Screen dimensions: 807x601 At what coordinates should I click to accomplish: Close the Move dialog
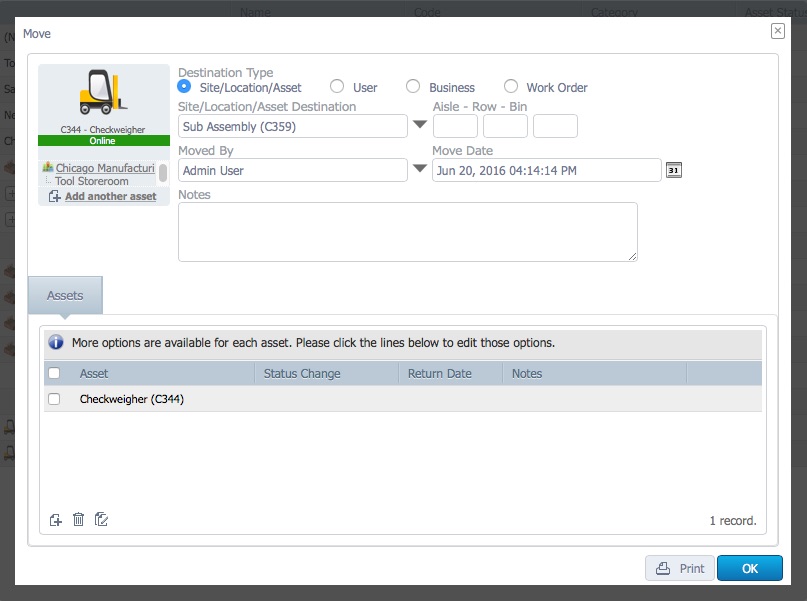[x=777, y=31]
